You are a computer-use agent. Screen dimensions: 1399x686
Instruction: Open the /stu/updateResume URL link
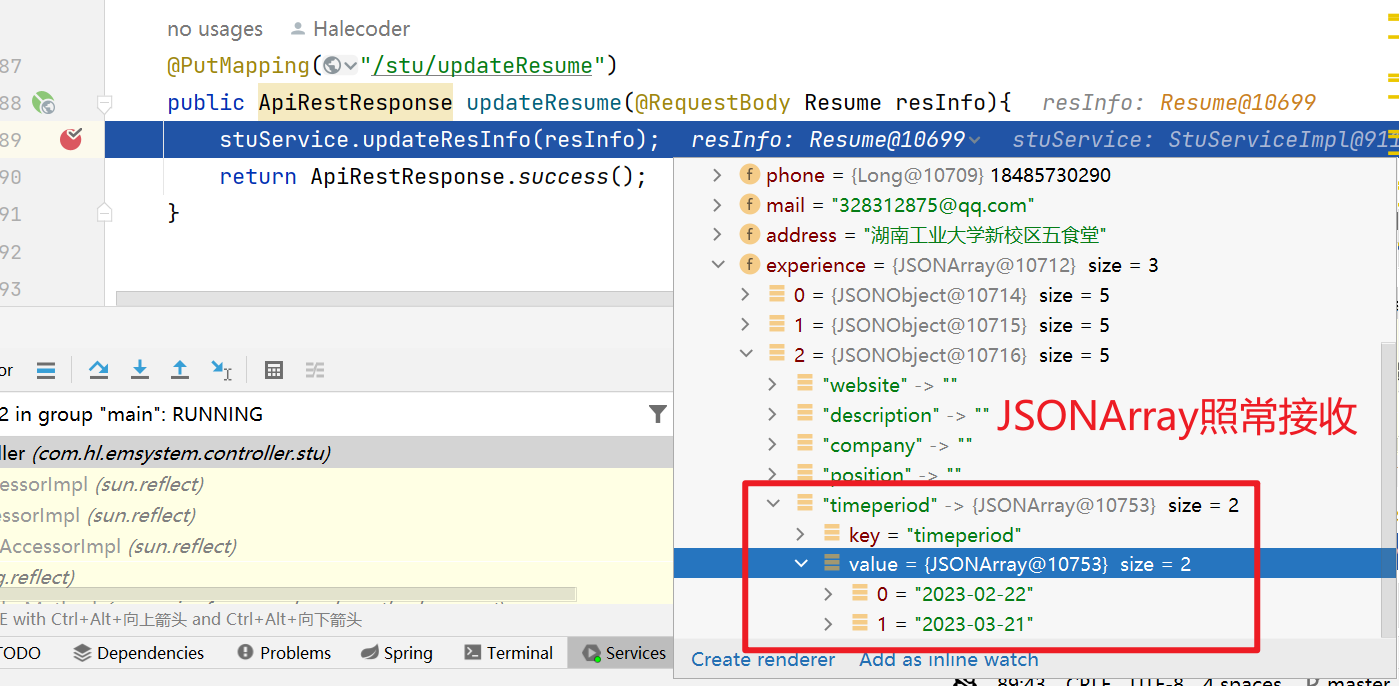[x=483, y=65]
